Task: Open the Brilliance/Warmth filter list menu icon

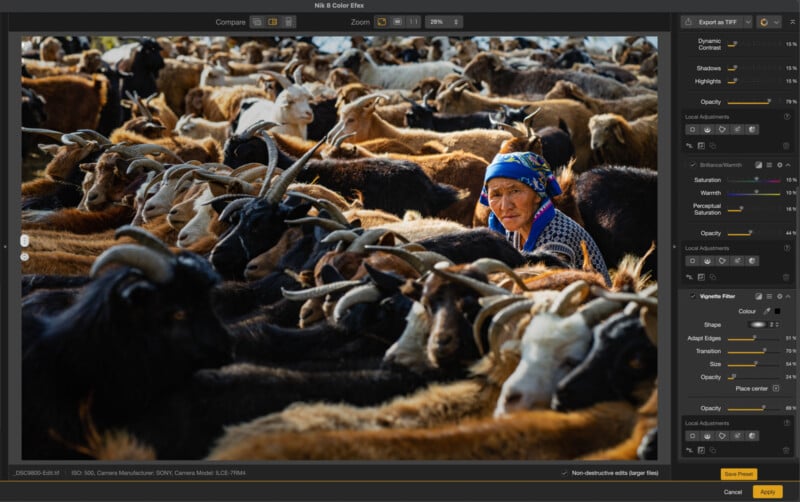Action: (769, 165)
